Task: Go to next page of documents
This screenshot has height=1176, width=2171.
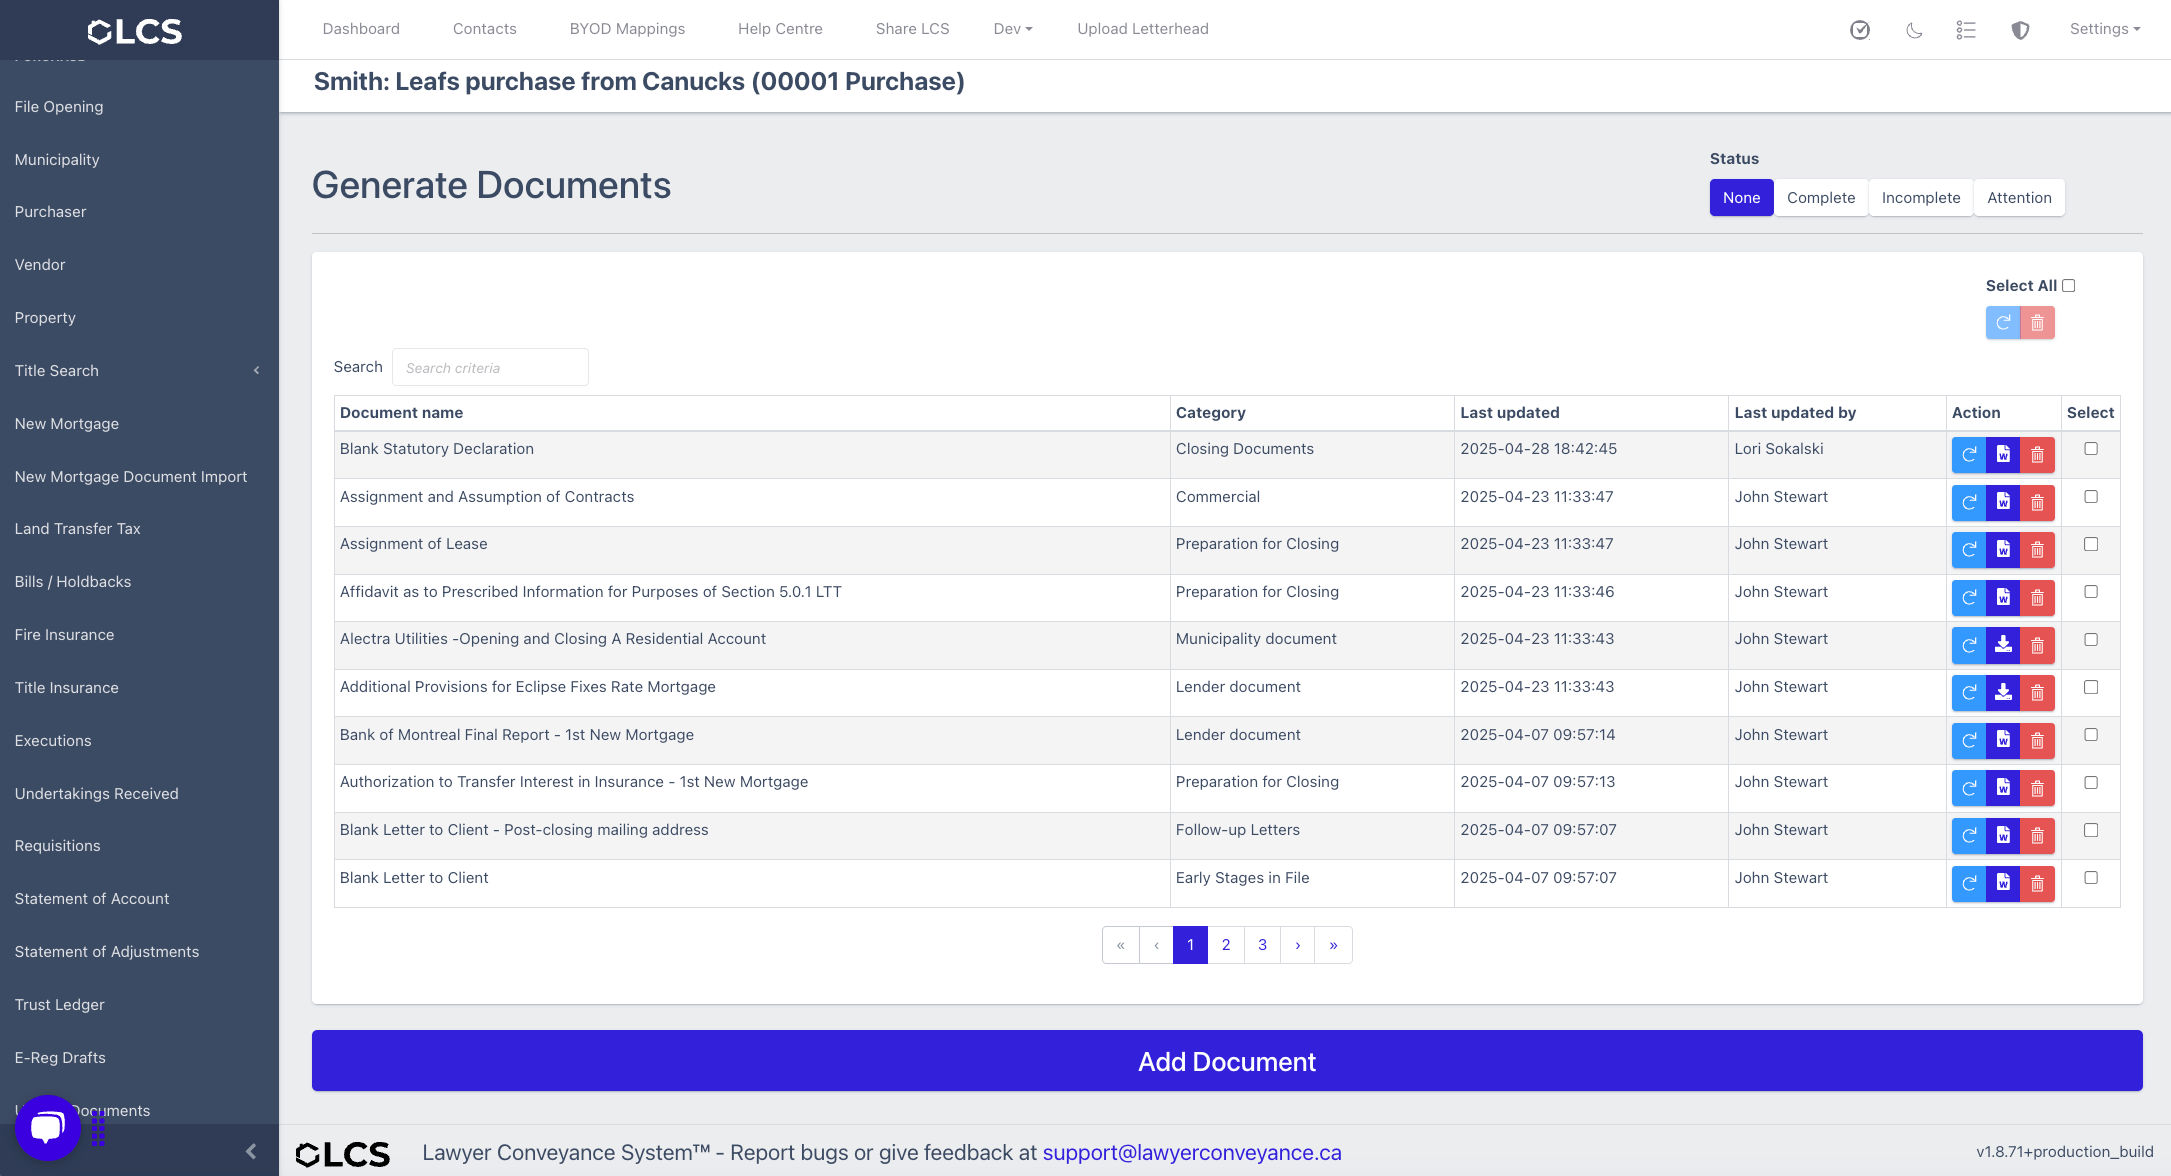Action: coord(1298,945)
